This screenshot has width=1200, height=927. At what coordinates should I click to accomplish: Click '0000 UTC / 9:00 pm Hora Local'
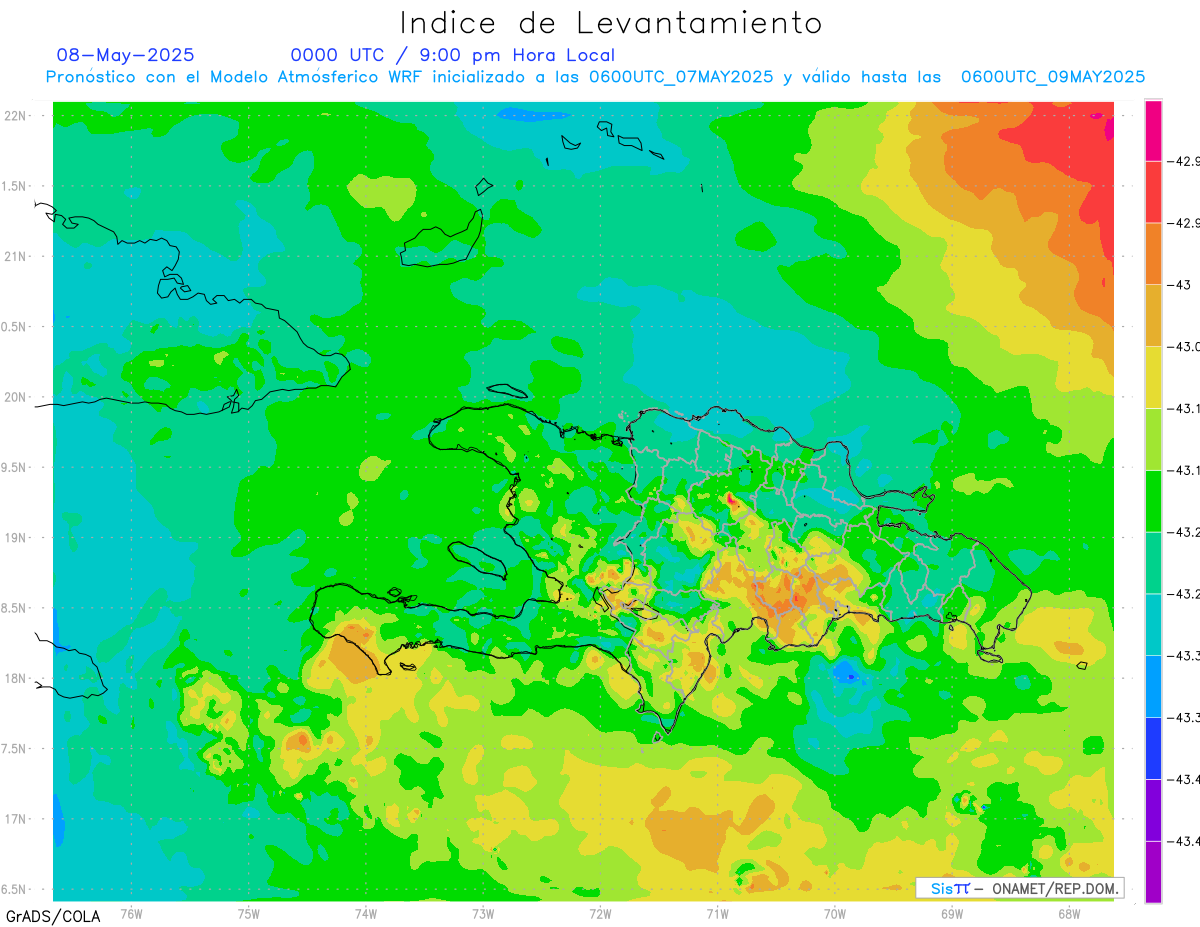point(453,55)
